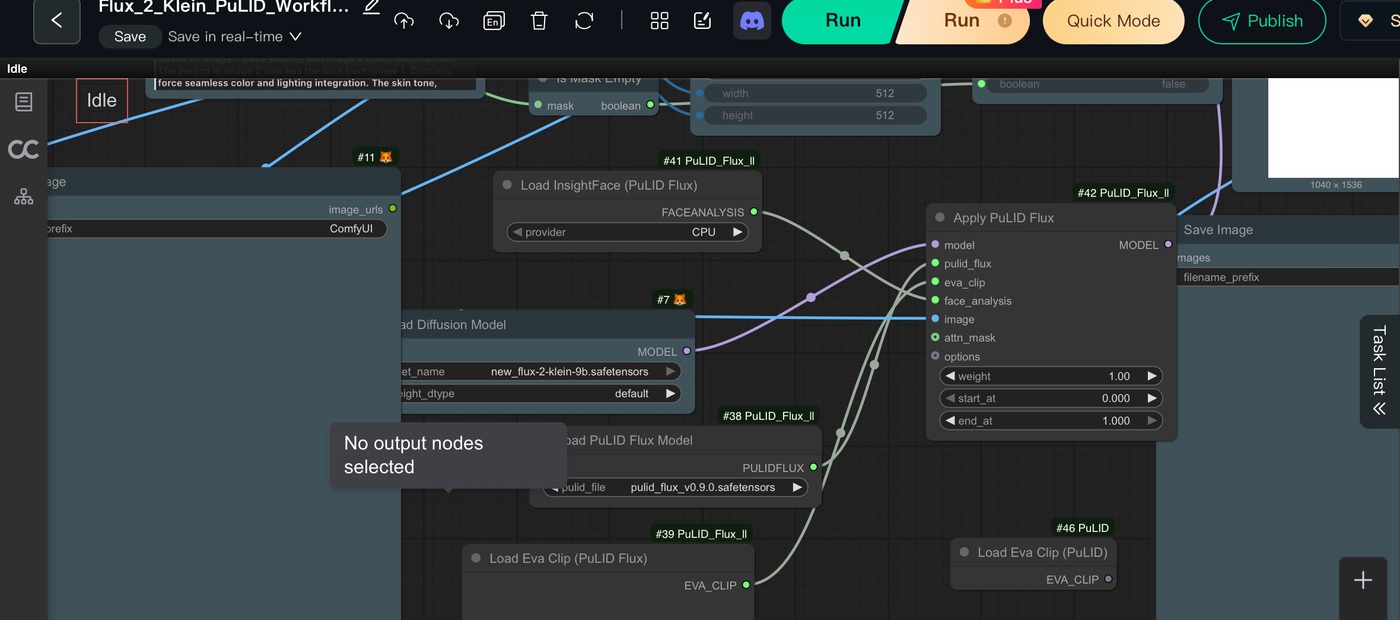The image size is (1400, 620).
Task: Click the #41 PuLID_Flux_ll node badge
Action: pos(708,160)
